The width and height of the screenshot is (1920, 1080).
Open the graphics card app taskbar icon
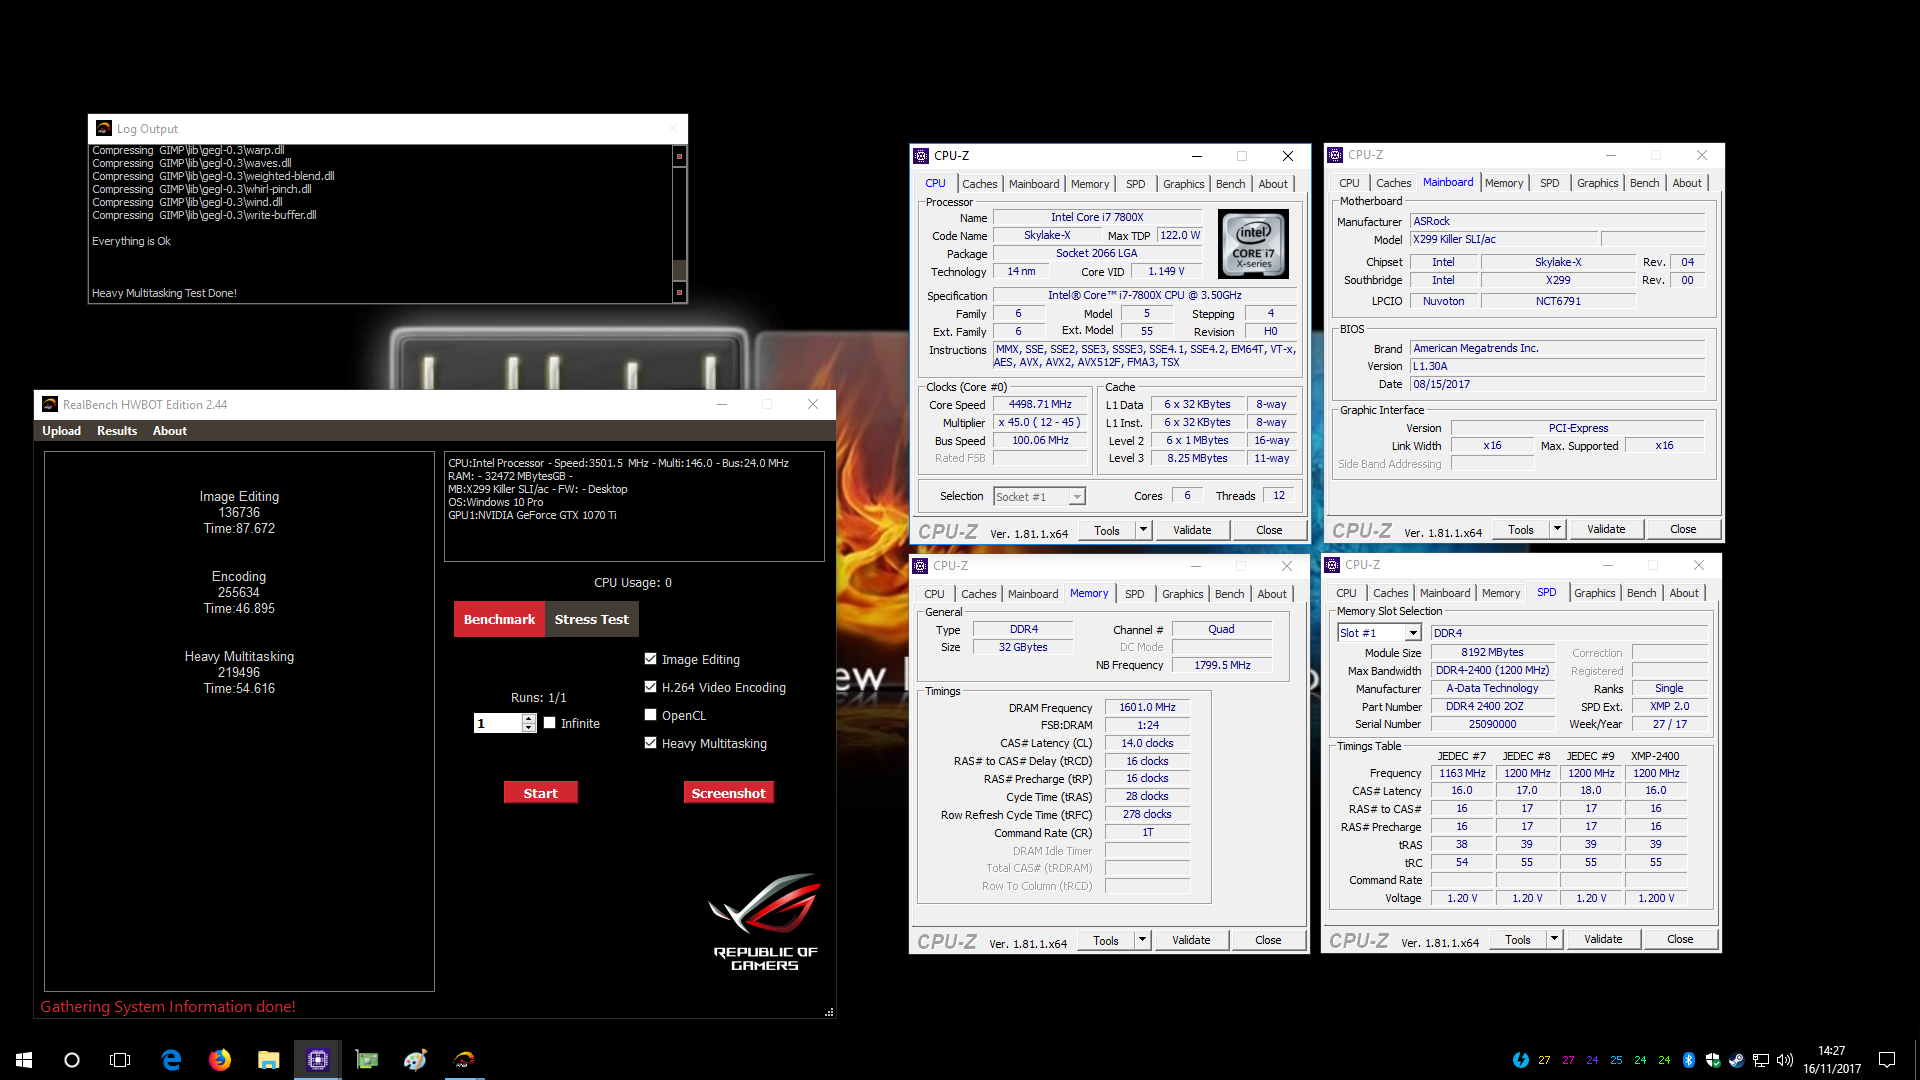[x=367, y=1060]
